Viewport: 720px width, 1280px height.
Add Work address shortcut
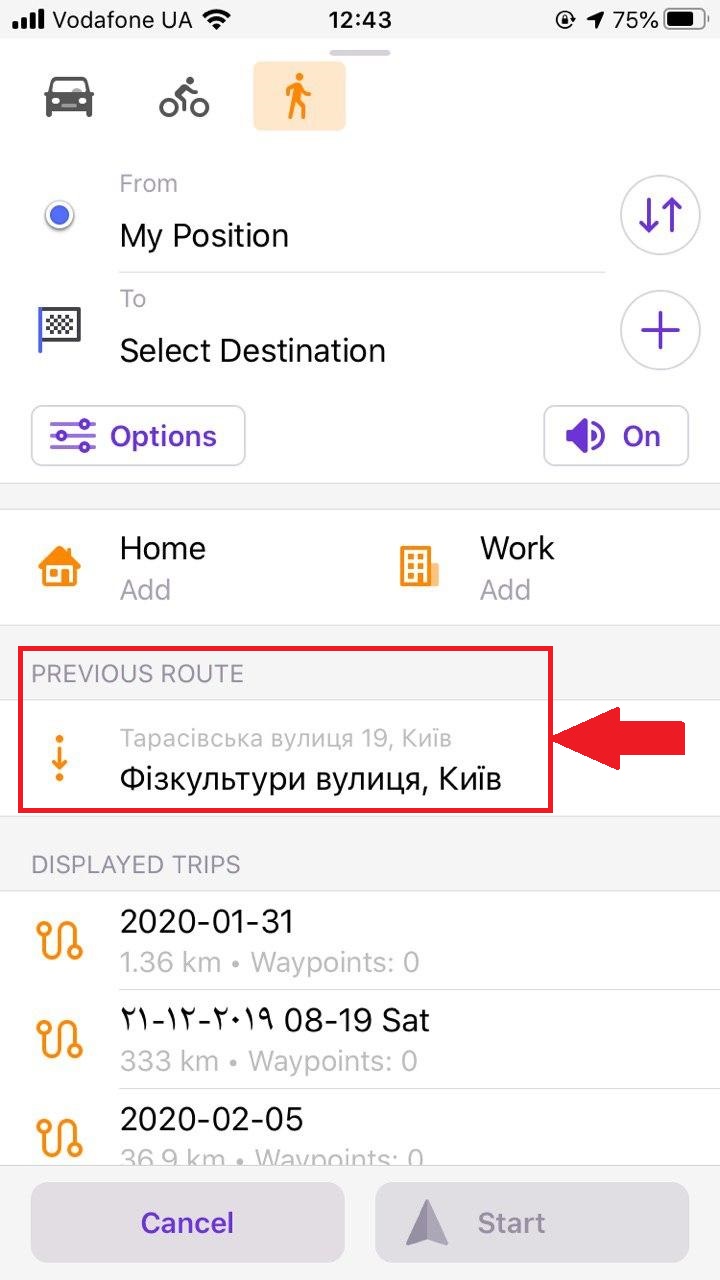(x=517, y=567)
